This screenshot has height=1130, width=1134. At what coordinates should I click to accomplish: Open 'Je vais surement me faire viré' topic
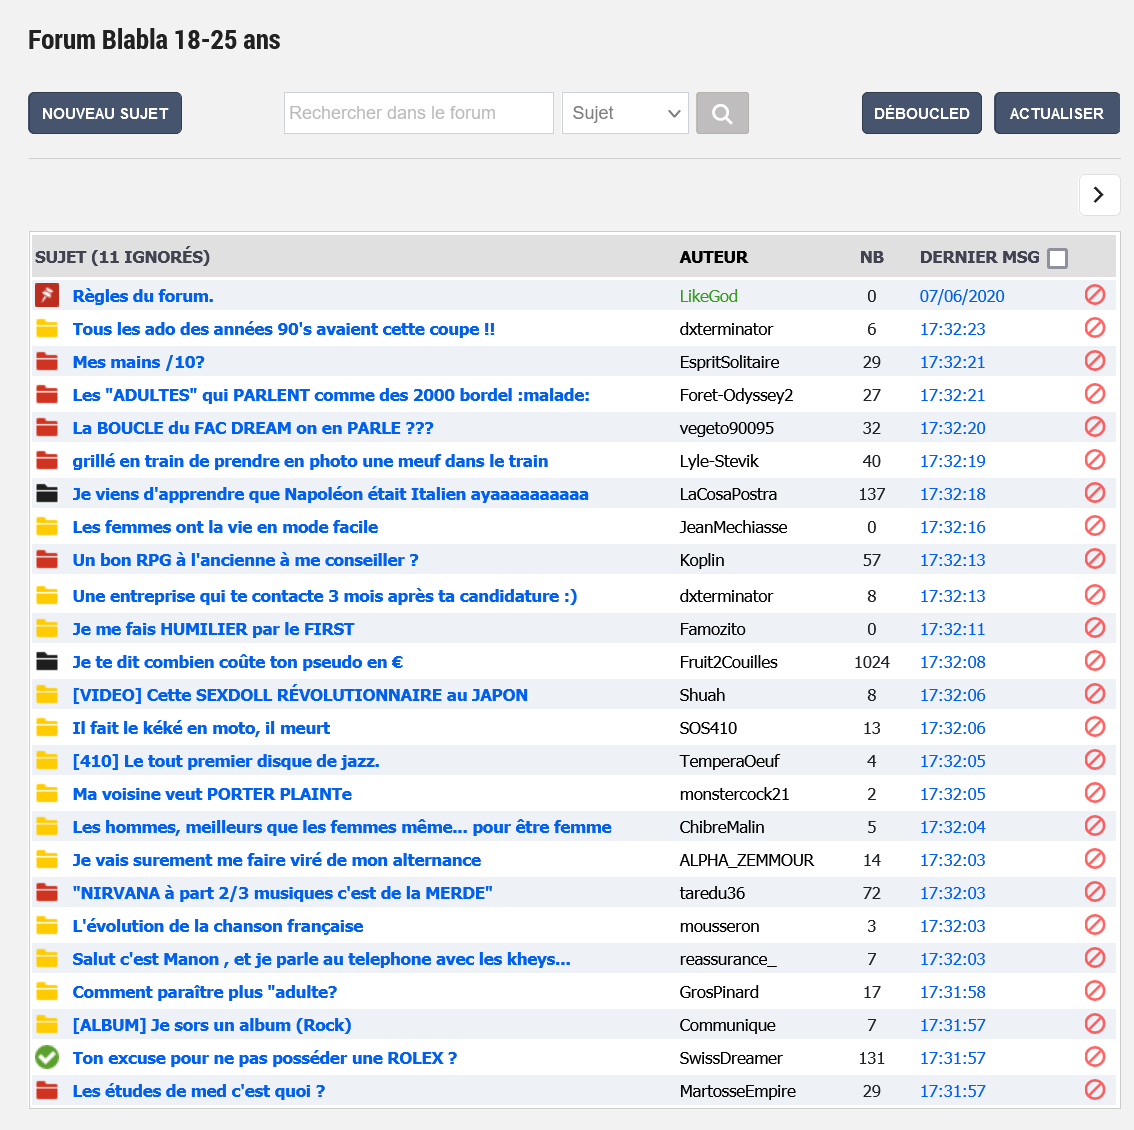point(276,859)
